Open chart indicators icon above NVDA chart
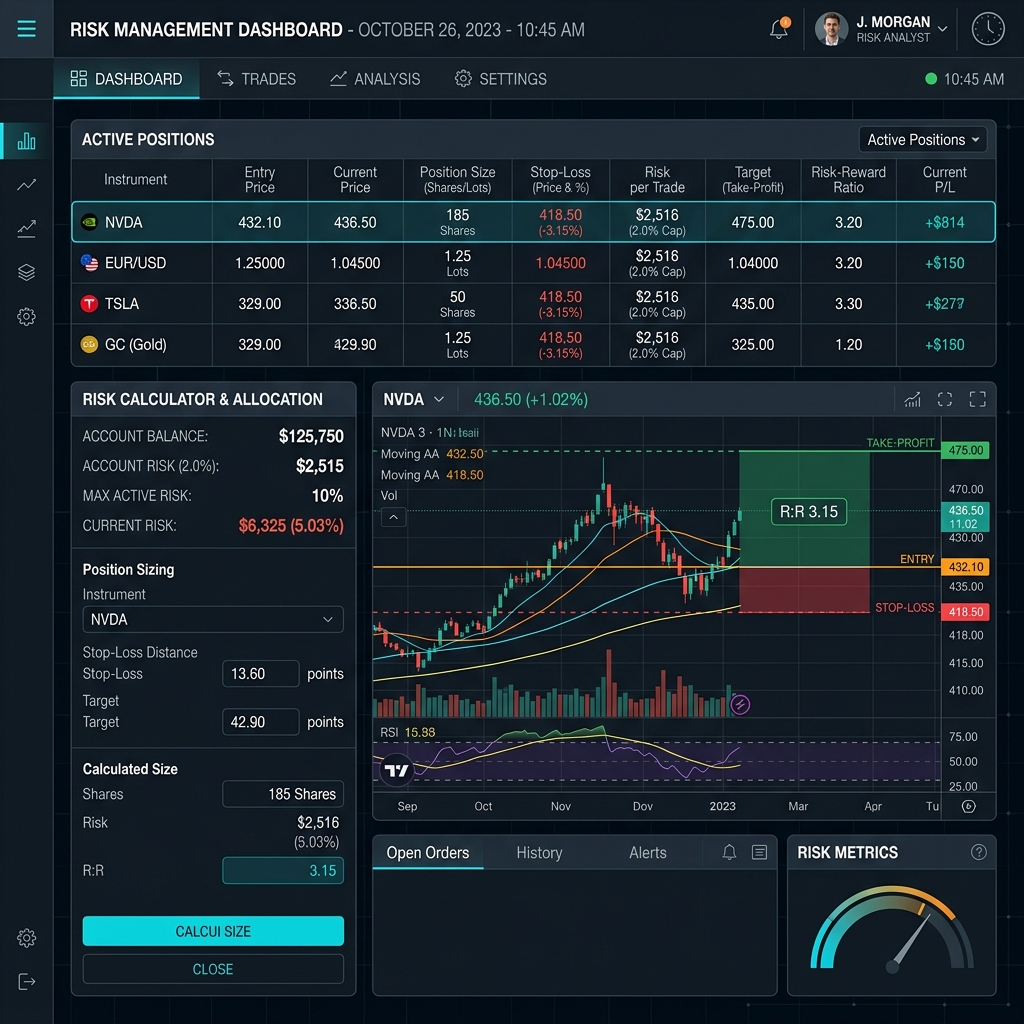This screenshot has height=1024, width=1024. 912,400
